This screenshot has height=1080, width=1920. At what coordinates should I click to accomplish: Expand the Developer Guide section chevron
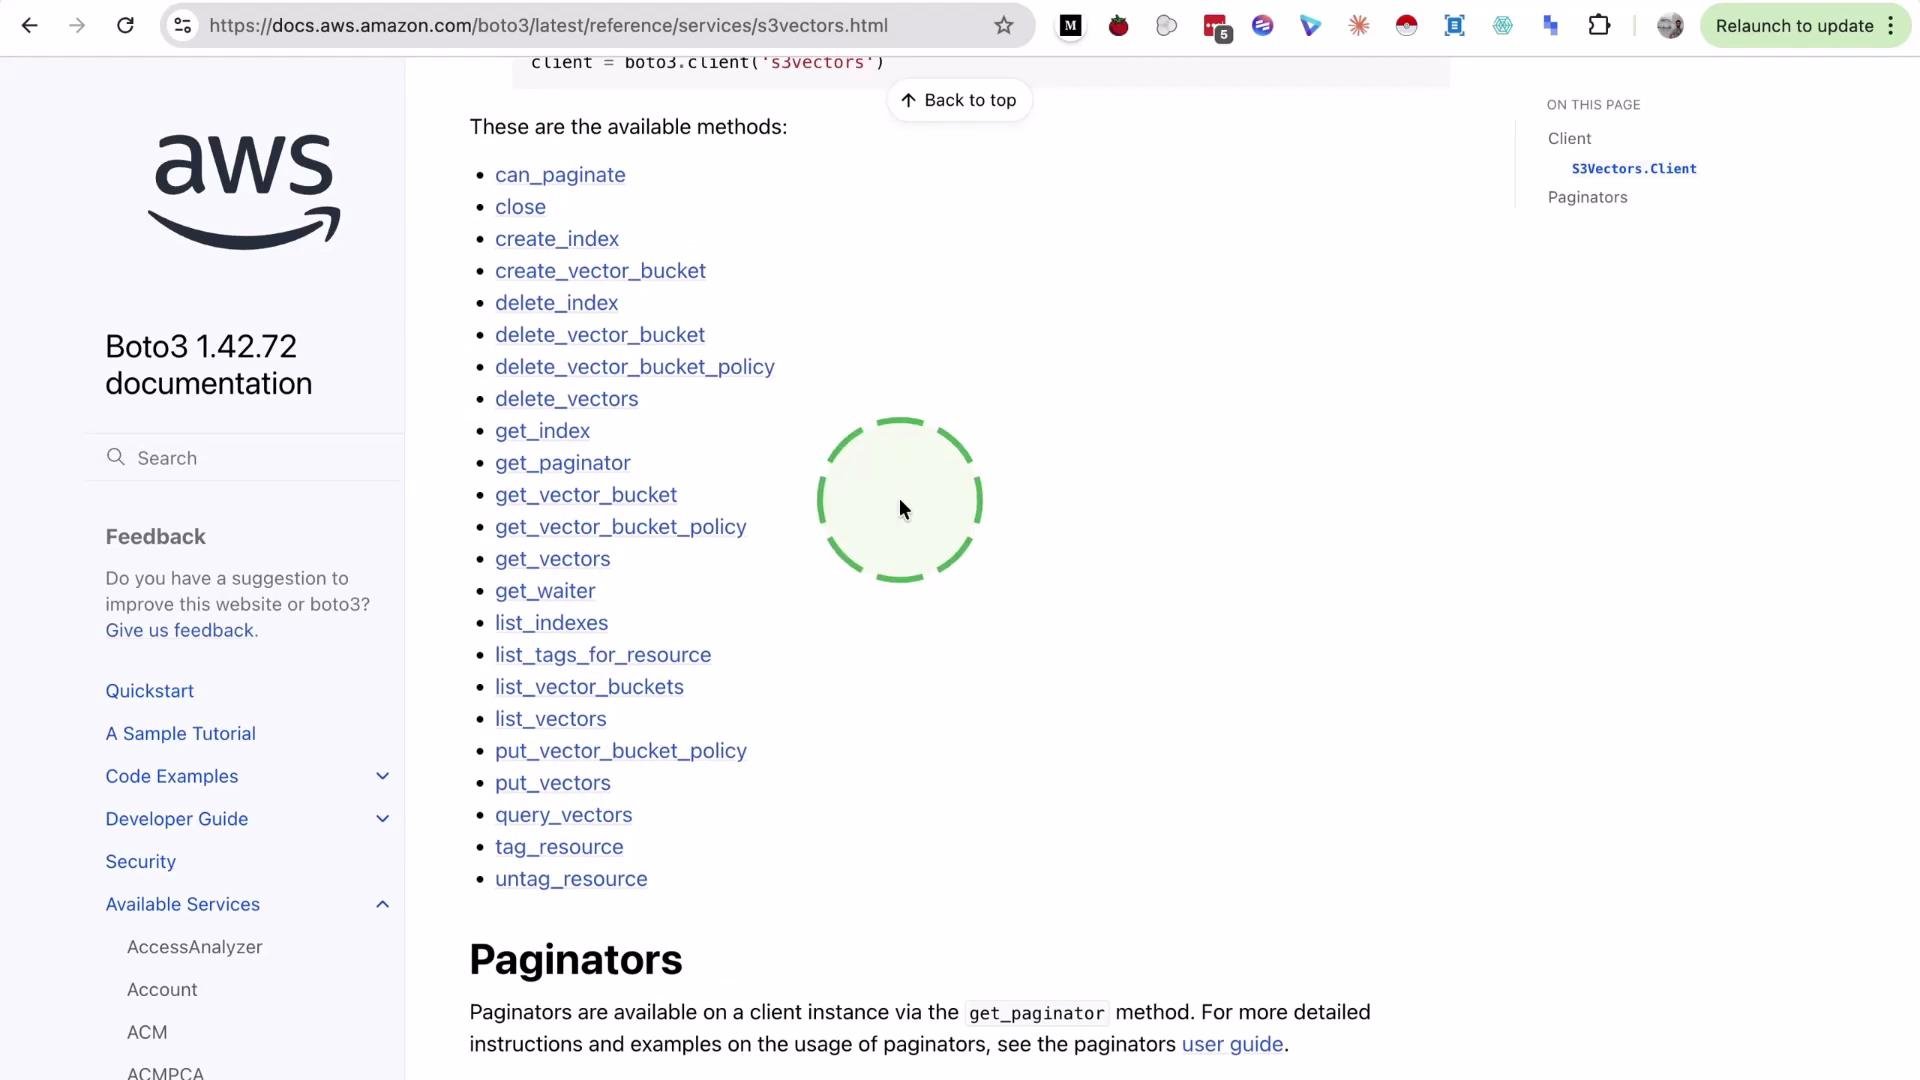[x=382, y=819]
